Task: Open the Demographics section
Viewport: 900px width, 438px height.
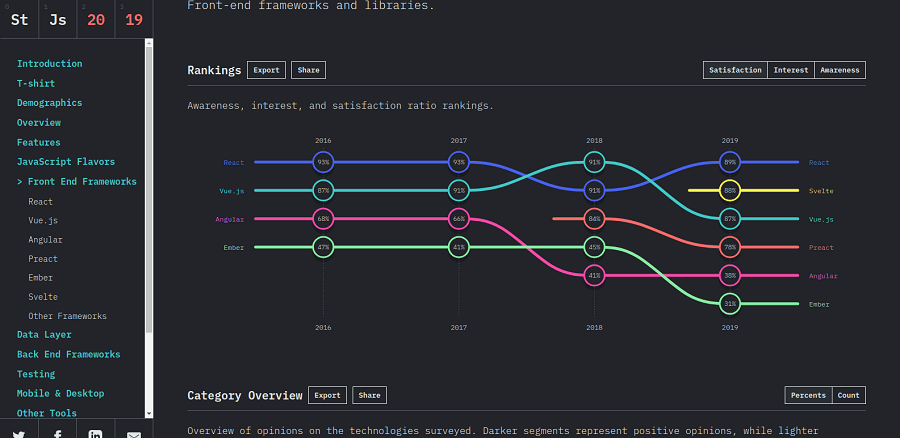Action: tap(49, 103)
